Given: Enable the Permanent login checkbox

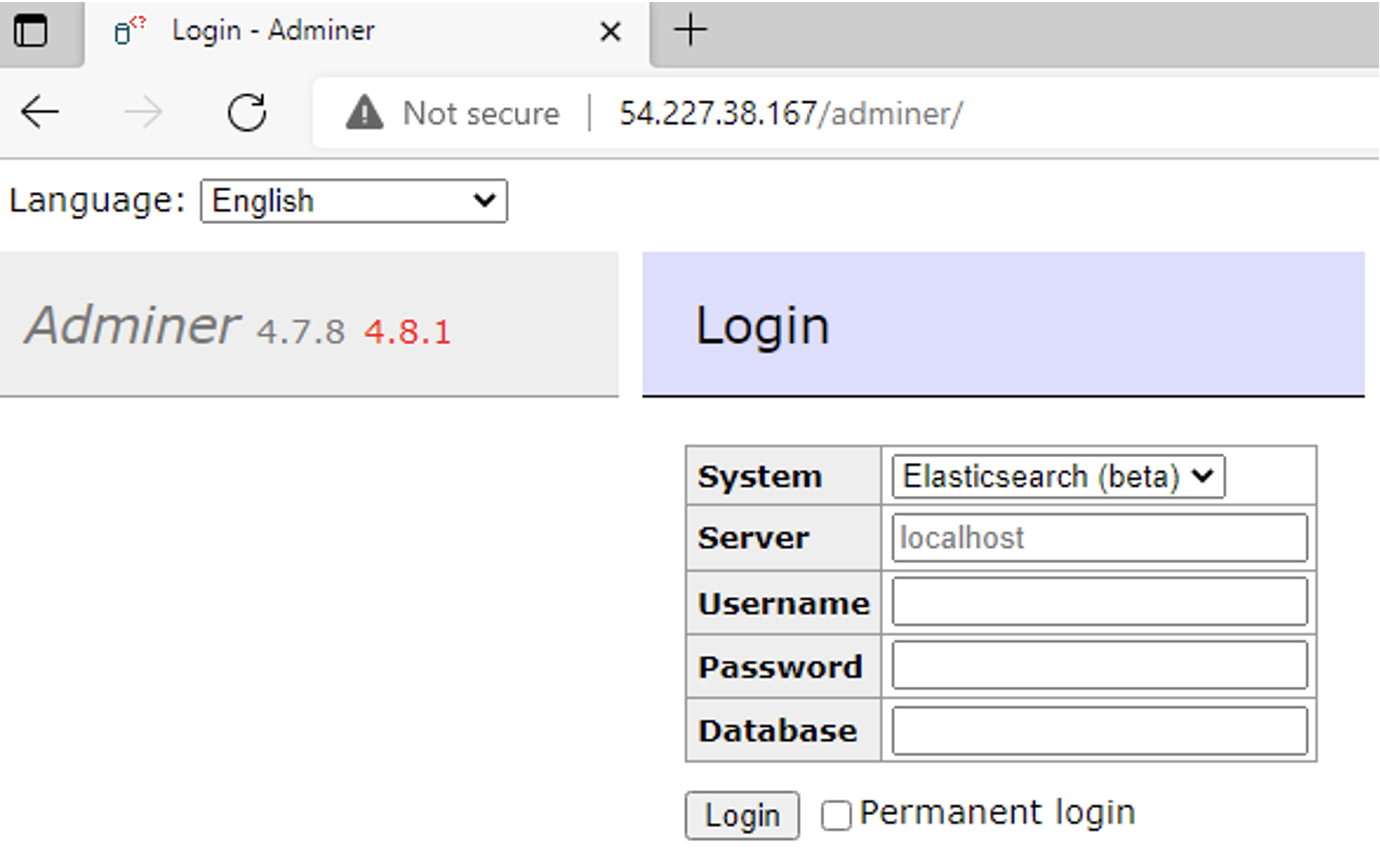Looking at the screenshot, I should pyautogui.click(x=836, y=816).
